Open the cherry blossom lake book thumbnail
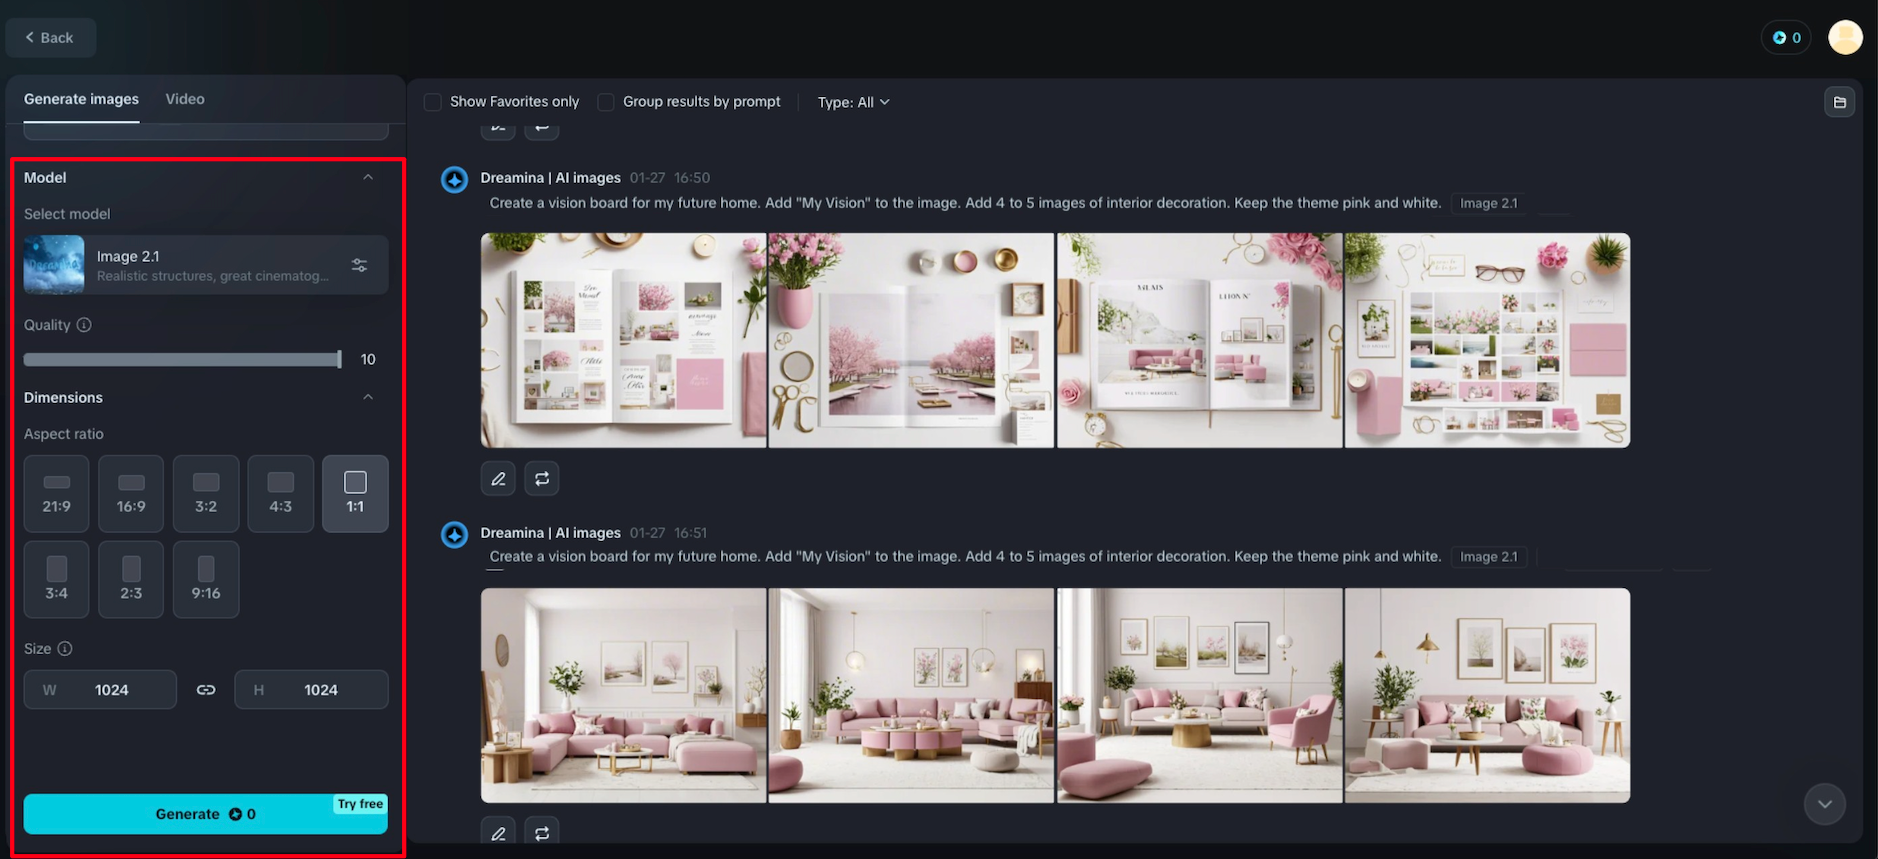Screen dimensions: 1878x859 [x=911, y=341]
